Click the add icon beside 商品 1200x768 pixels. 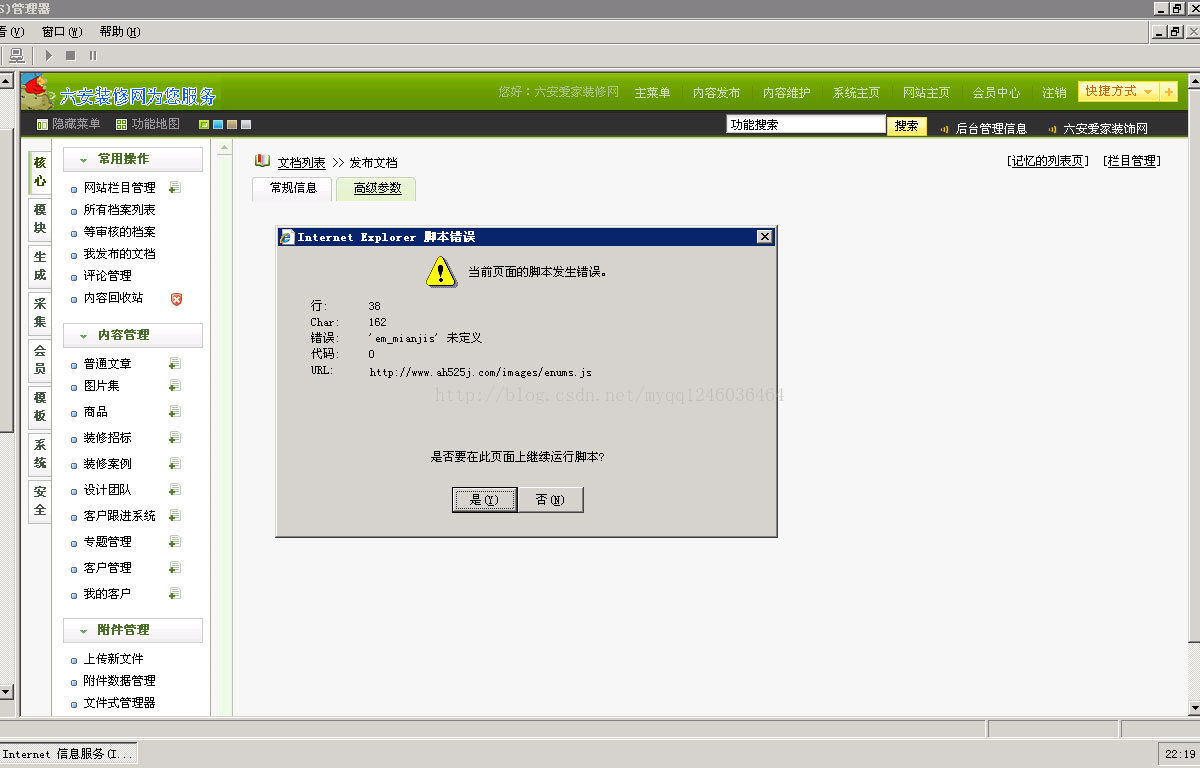click(175, 411)
